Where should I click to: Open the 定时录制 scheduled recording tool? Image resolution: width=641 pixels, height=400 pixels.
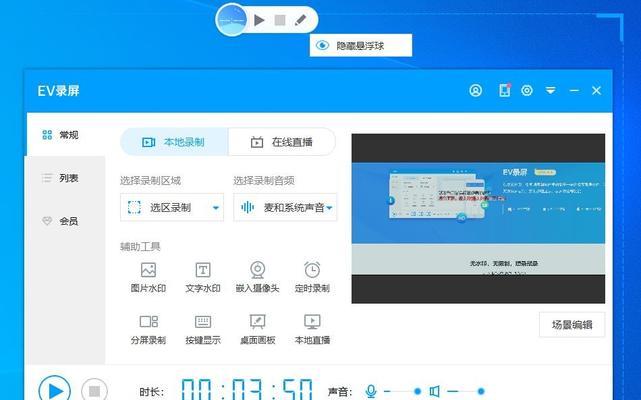coord(312,277)
